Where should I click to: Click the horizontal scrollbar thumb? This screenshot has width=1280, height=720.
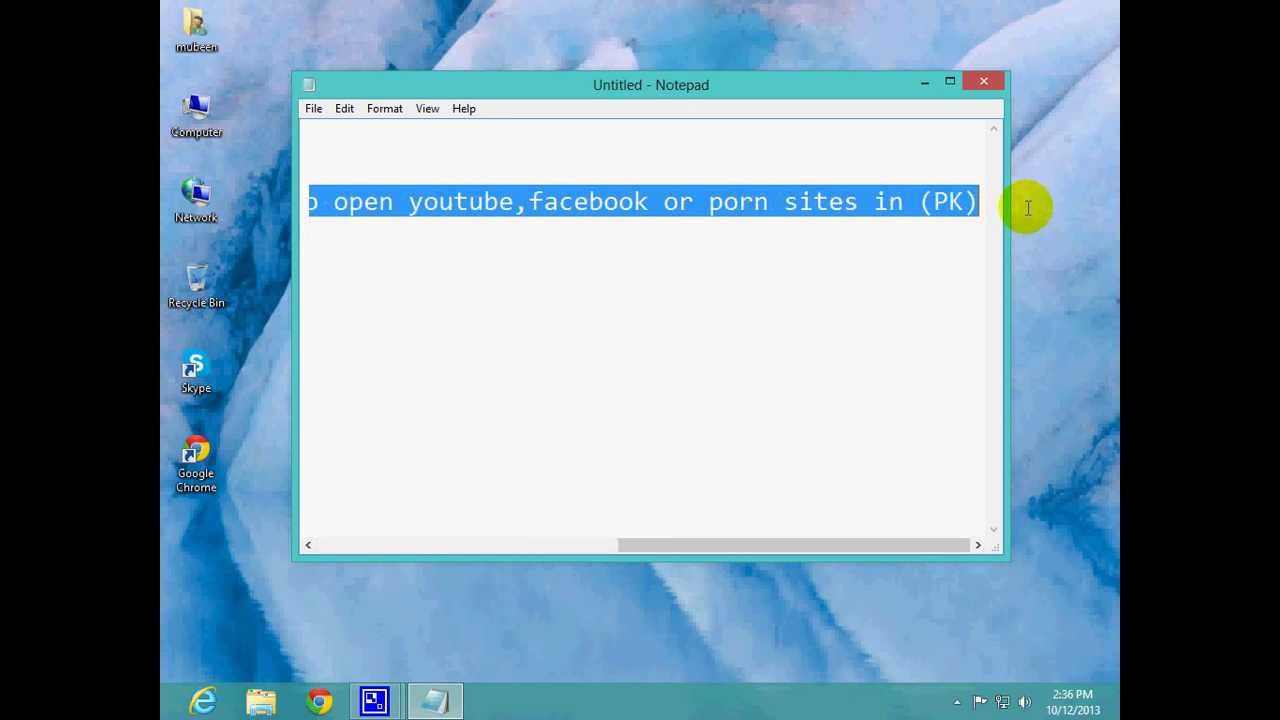[793, 545]
